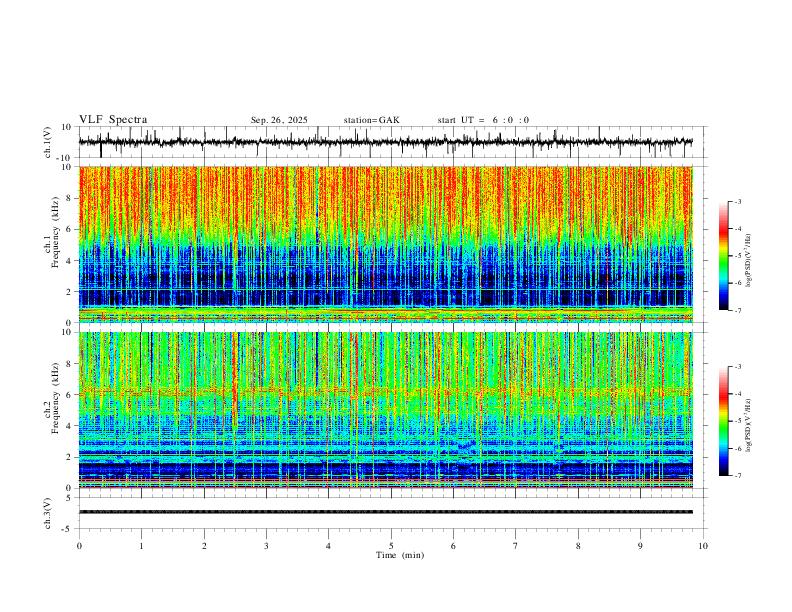This screenshot has height=612, width=792.
Task: Click time axis tick label '0'
Action: point(79,546)
